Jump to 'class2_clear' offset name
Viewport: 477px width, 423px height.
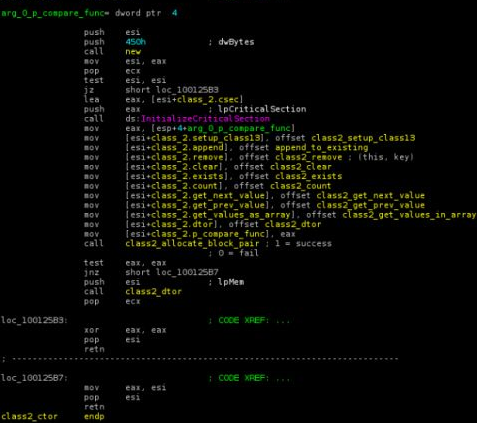(x=301, y=167)
